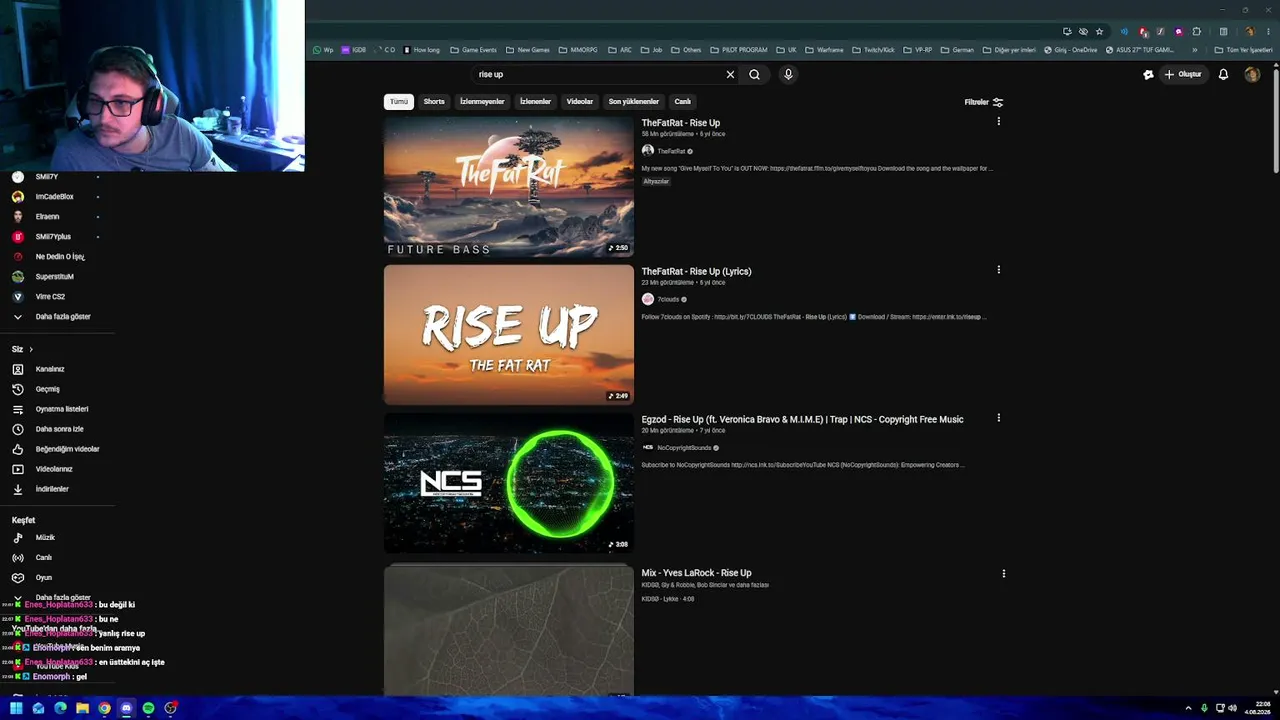1280x720 pixels.
Task: Select the İzlenenler filter chip
Action: pos(535,101)
